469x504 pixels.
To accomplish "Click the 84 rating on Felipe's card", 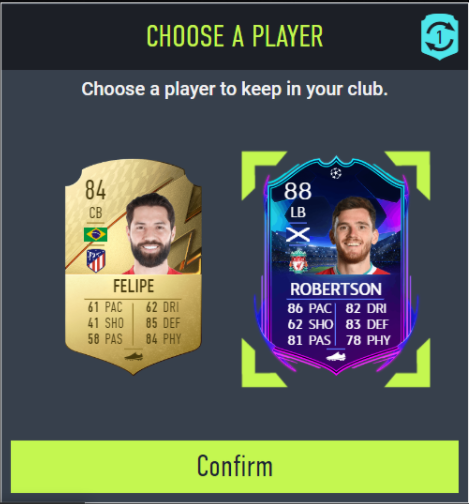I will pyautogui.click(x=95, y=190).
